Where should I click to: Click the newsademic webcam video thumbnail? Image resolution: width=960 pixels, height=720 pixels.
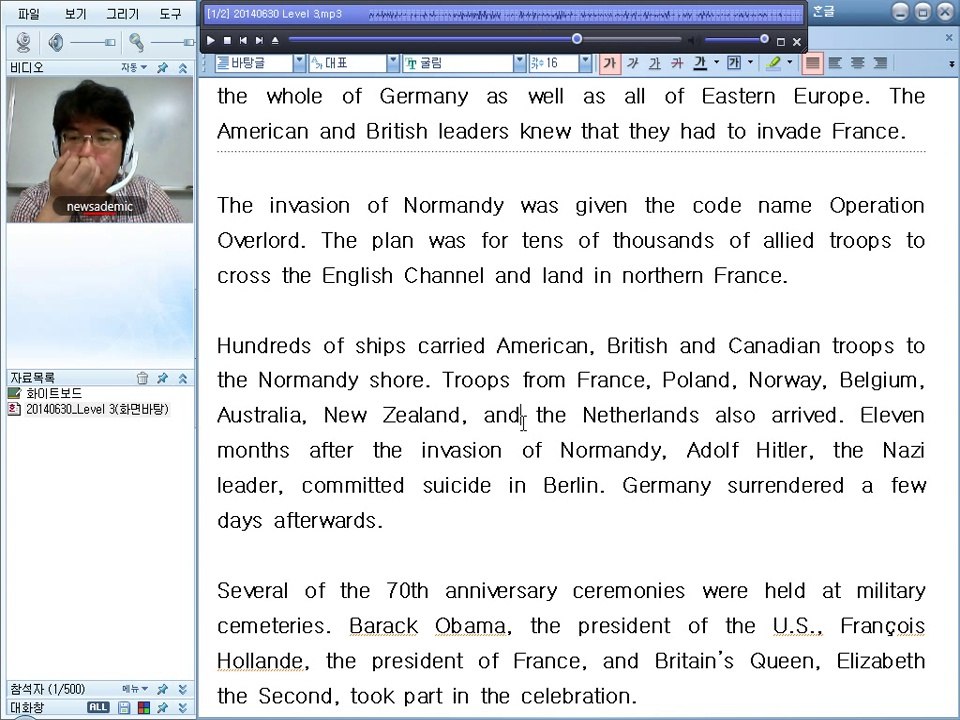pos(100,150)
